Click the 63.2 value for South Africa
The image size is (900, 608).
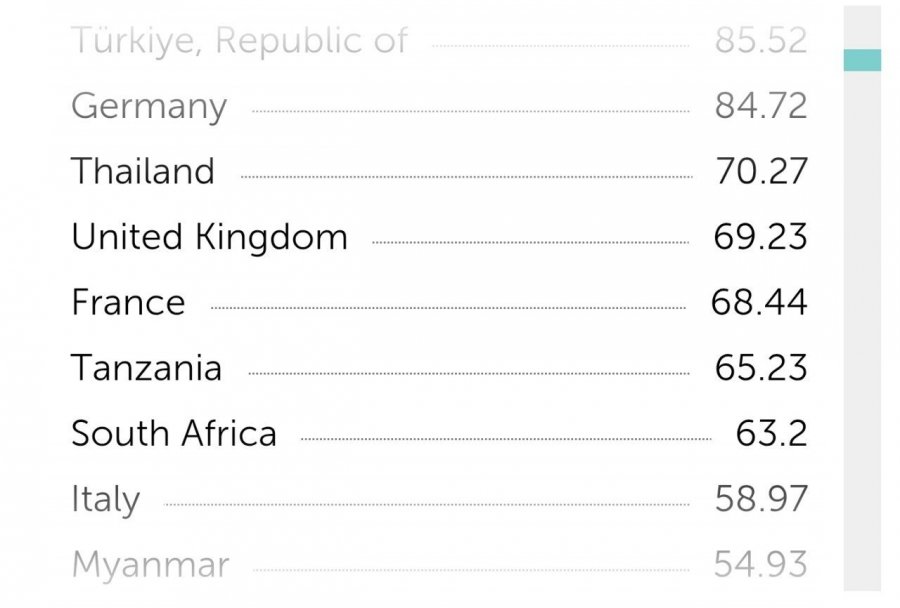point(771,434)
